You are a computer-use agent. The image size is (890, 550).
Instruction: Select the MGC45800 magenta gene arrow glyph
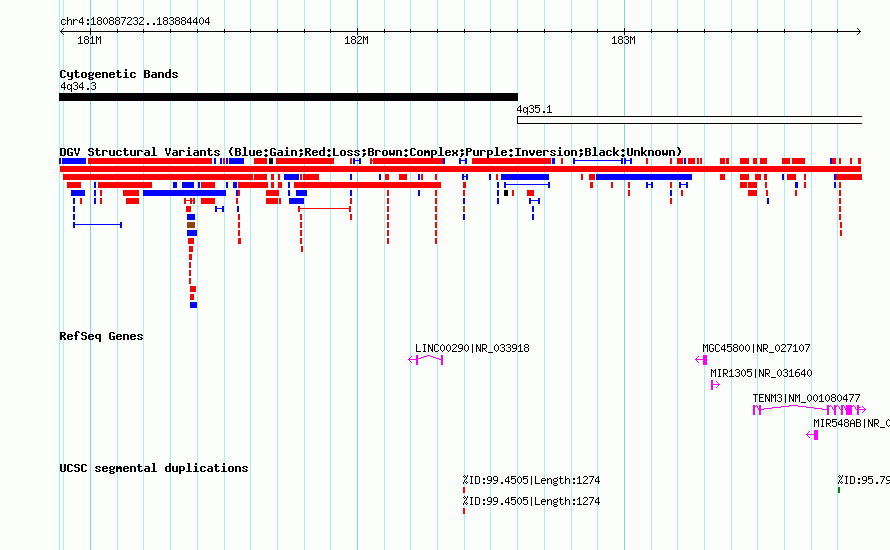[701, 360]
